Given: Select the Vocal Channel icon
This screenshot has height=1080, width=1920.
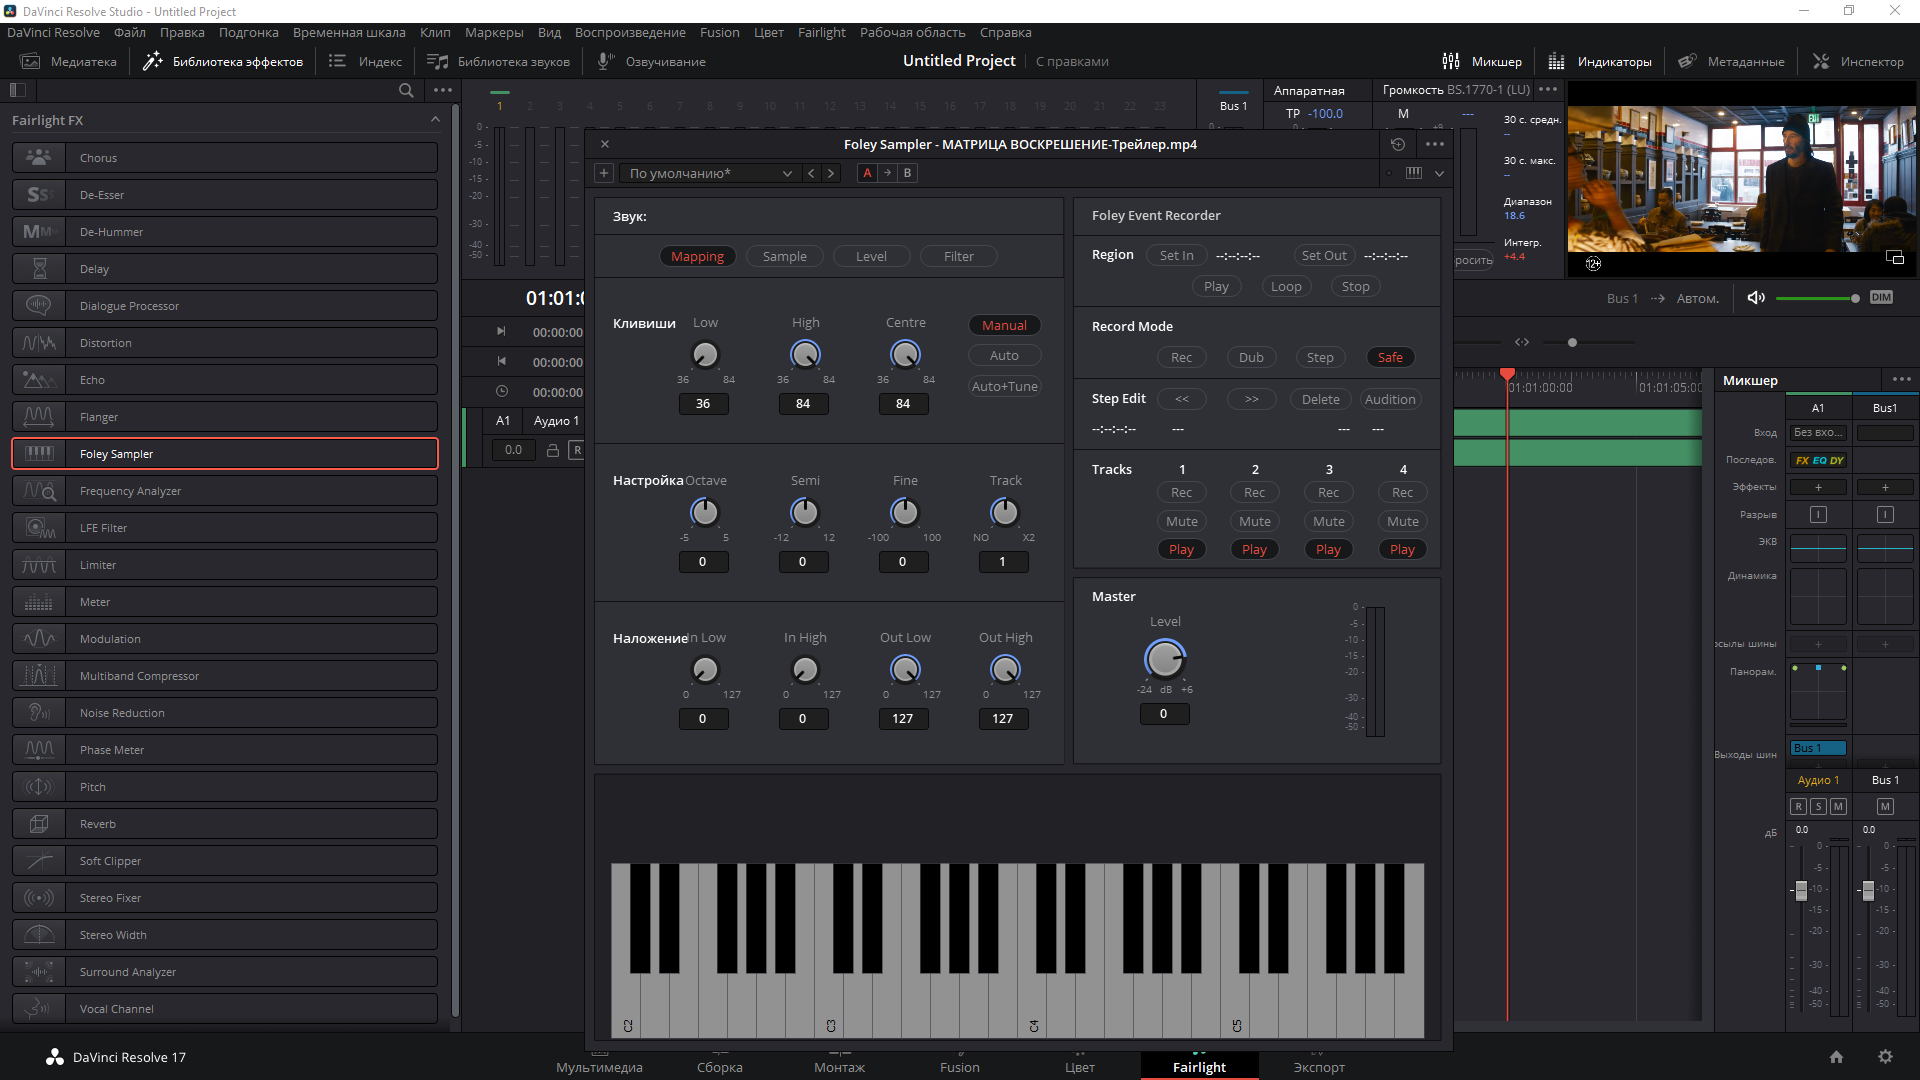Looking at the screenshot, I should coord(39,1009).
